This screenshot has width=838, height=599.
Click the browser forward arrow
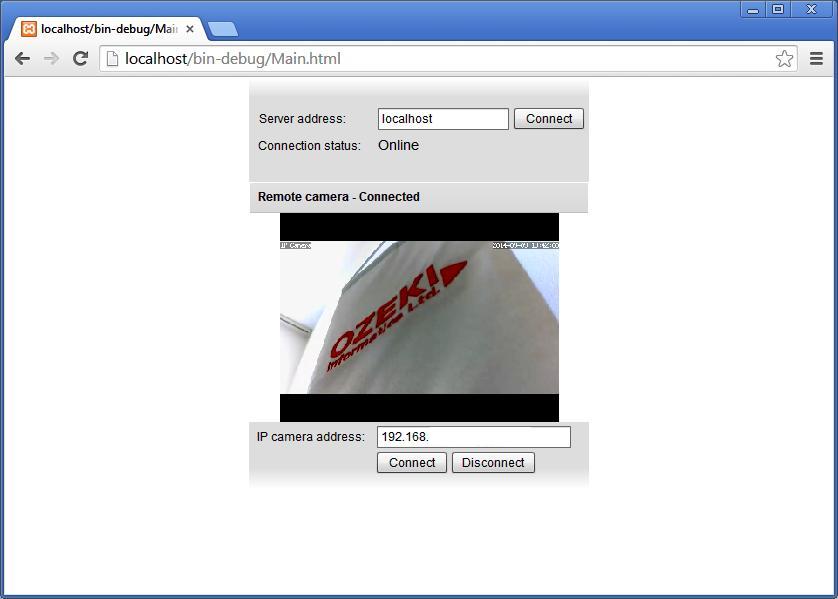(51, 58)
